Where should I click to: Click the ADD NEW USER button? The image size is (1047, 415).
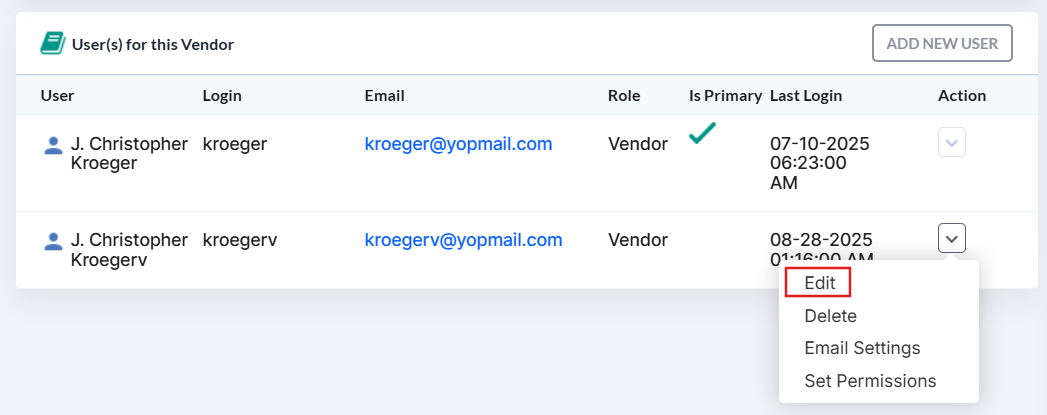click(x=942, y=43)
